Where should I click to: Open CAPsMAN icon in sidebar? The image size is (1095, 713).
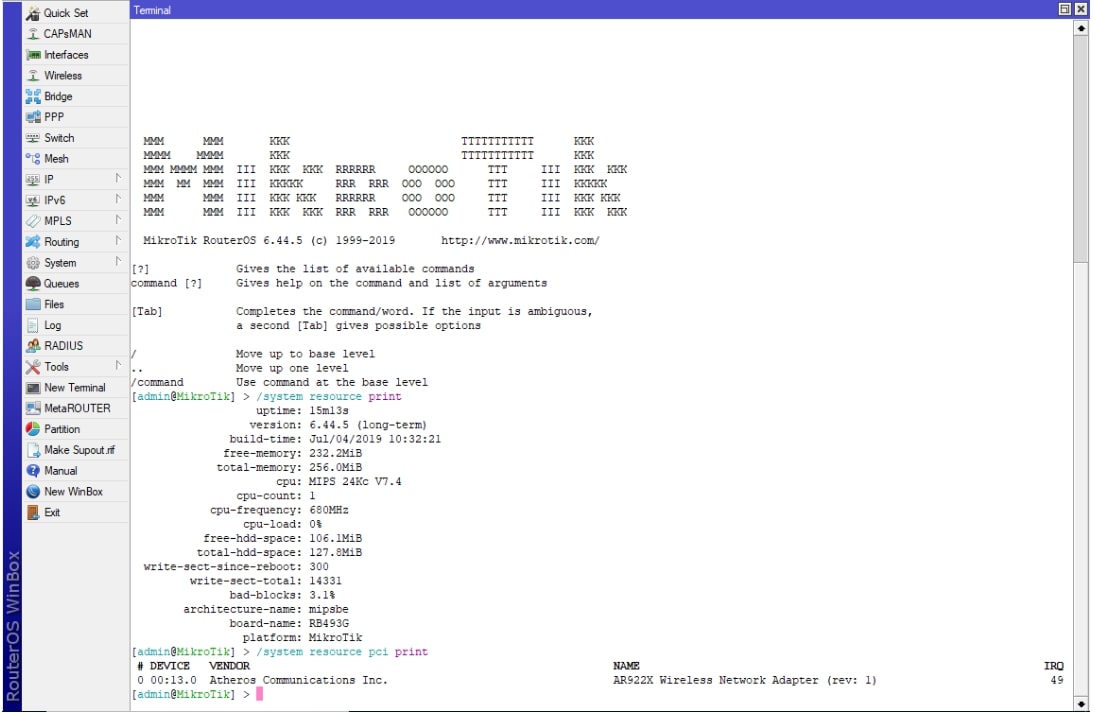click(x=33, y=34)
